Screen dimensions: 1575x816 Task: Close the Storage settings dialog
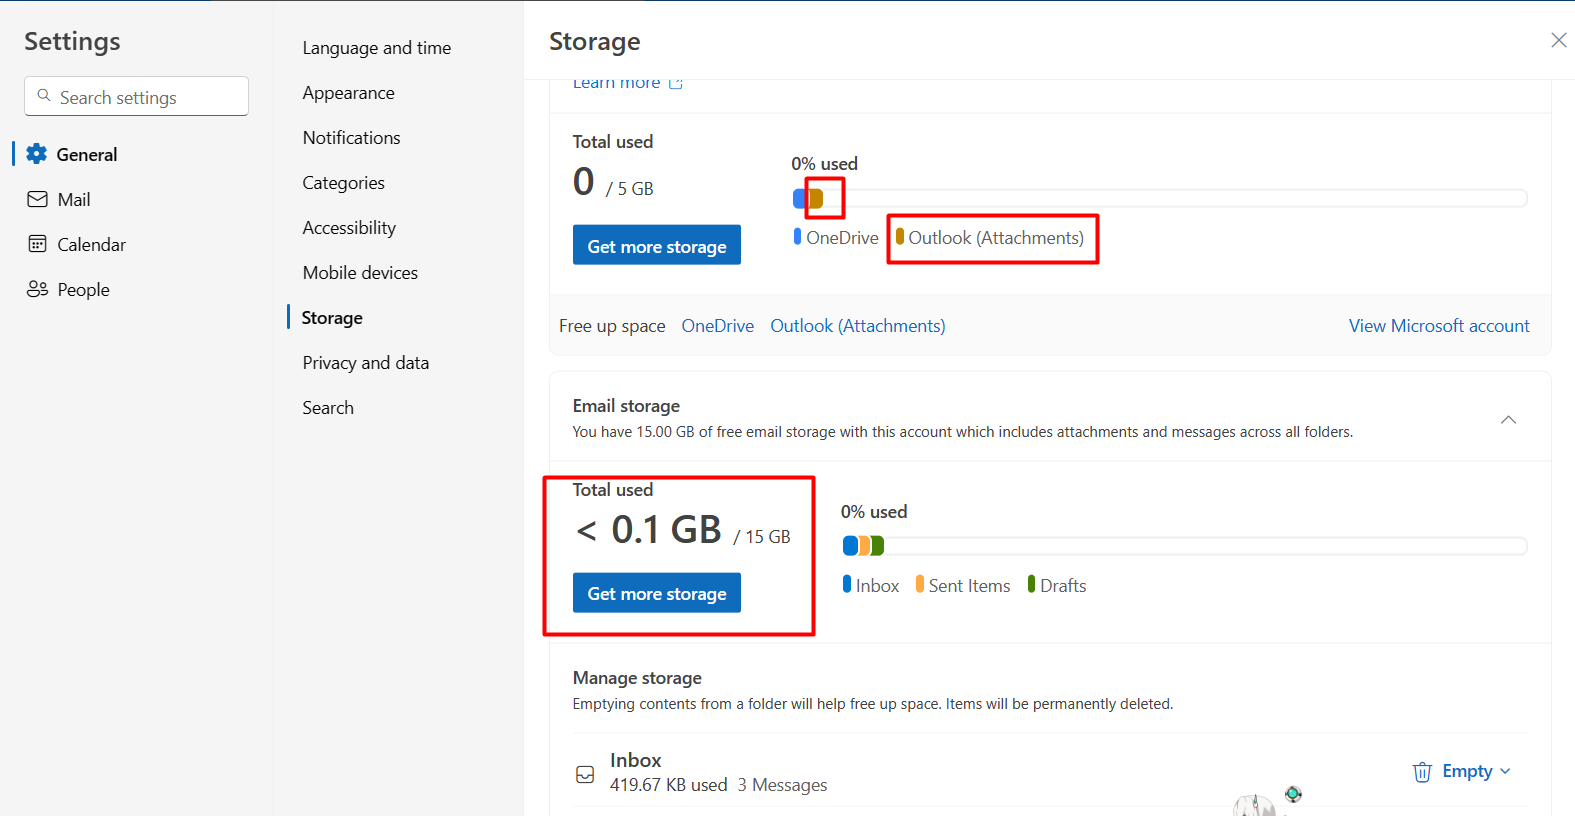[1558, 40]
